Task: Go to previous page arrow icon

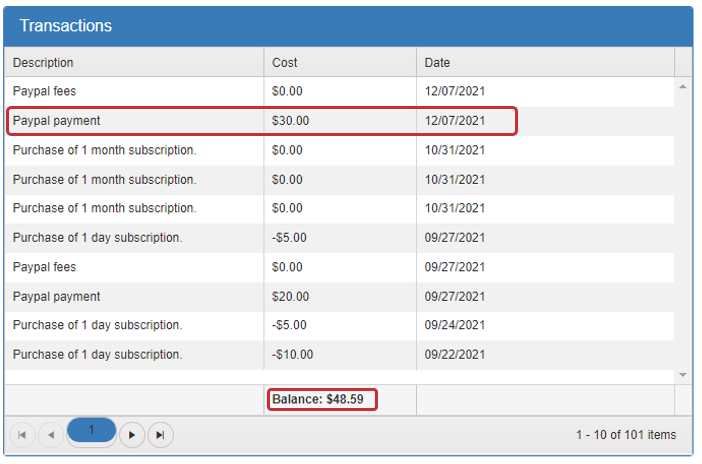Action: pos(52,435)
